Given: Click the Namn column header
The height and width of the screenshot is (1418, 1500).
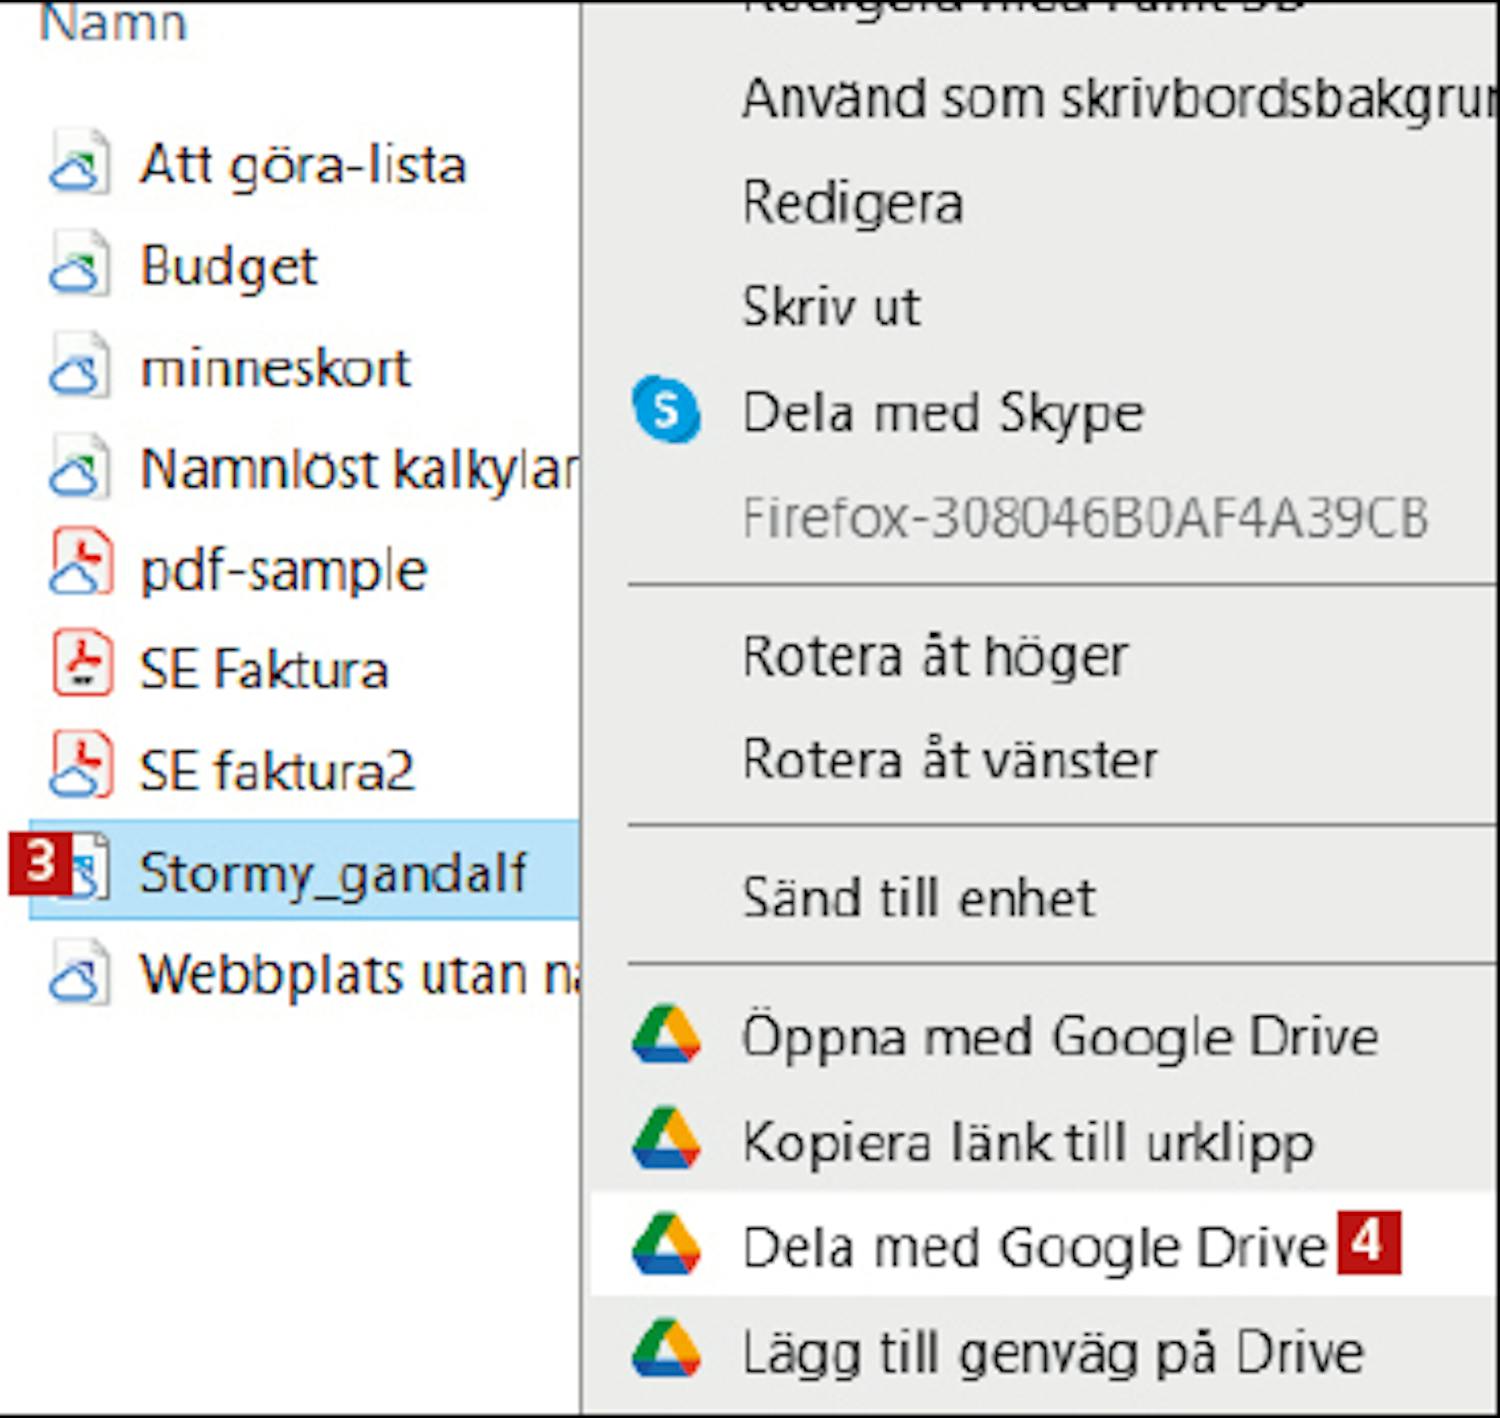Looking at the screenshot, I should pos(112,22).
